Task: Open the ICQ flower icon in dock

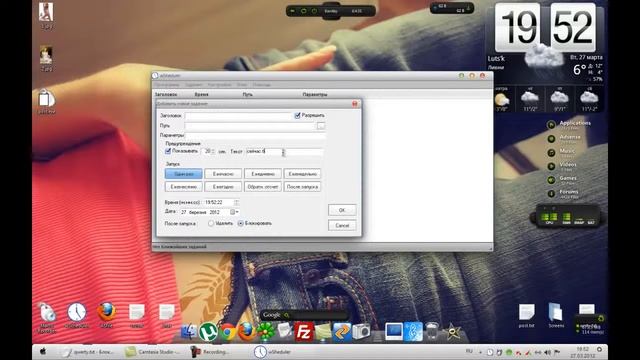Action: pyautogui.click(x=266, y=332)
